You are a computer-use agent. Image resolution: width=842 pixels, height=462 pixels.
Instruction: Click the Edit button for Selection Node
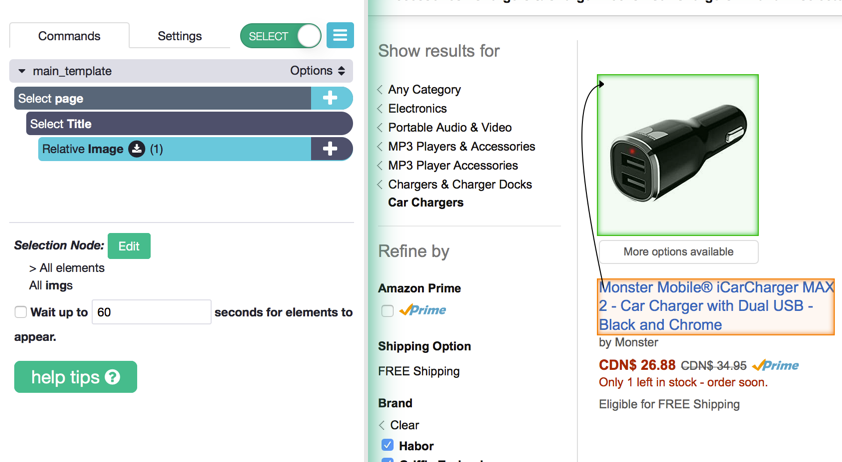tap(129, 246)
